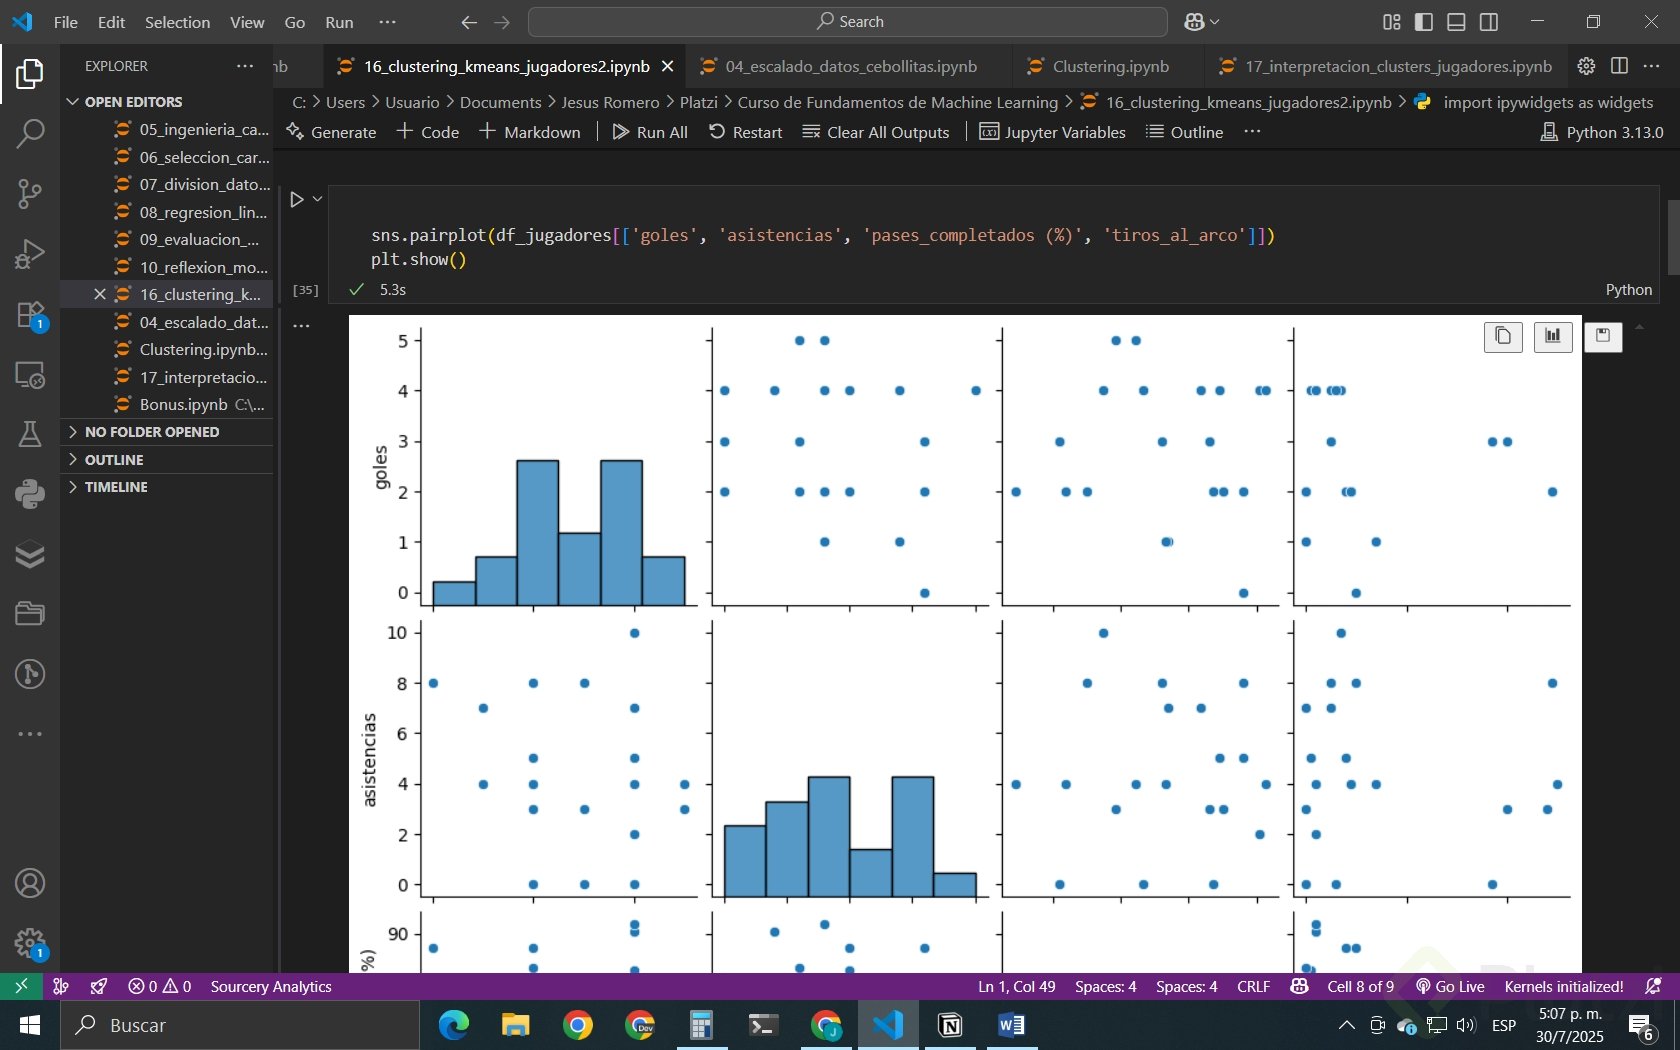Screen dimensions: 1680x1050
Task: Toggle the Primary Side Bar
Action: 1424,22
